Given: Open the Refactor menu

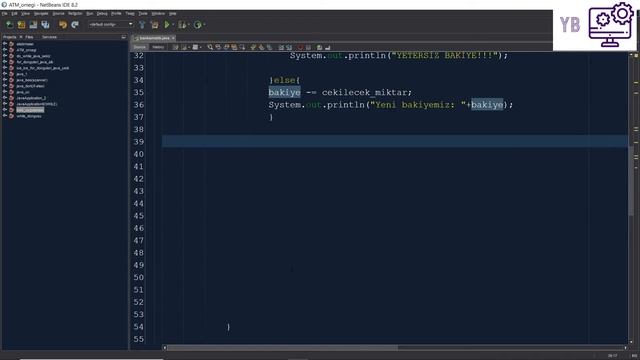Looking at the screenshot, I should point(75,13).
